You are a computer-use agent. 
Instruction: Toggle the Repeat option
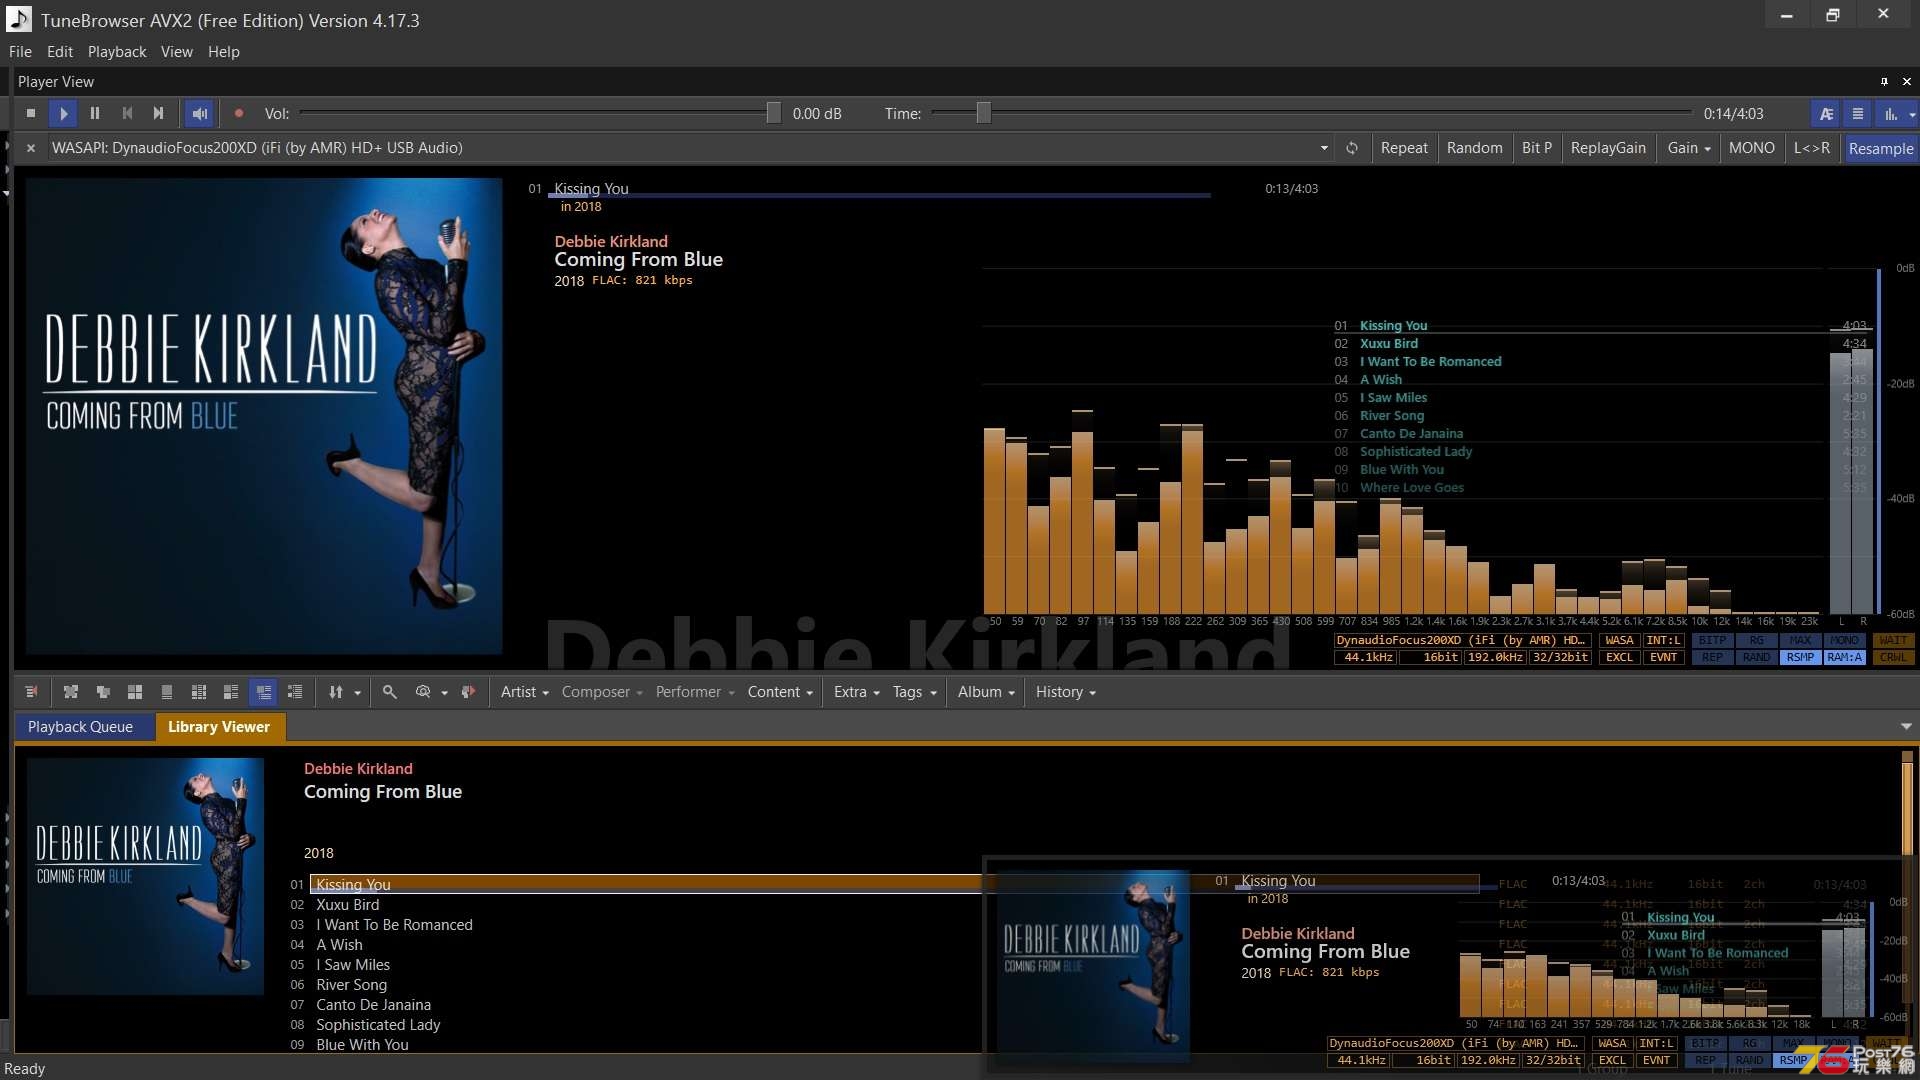(x=1404, y=148)
